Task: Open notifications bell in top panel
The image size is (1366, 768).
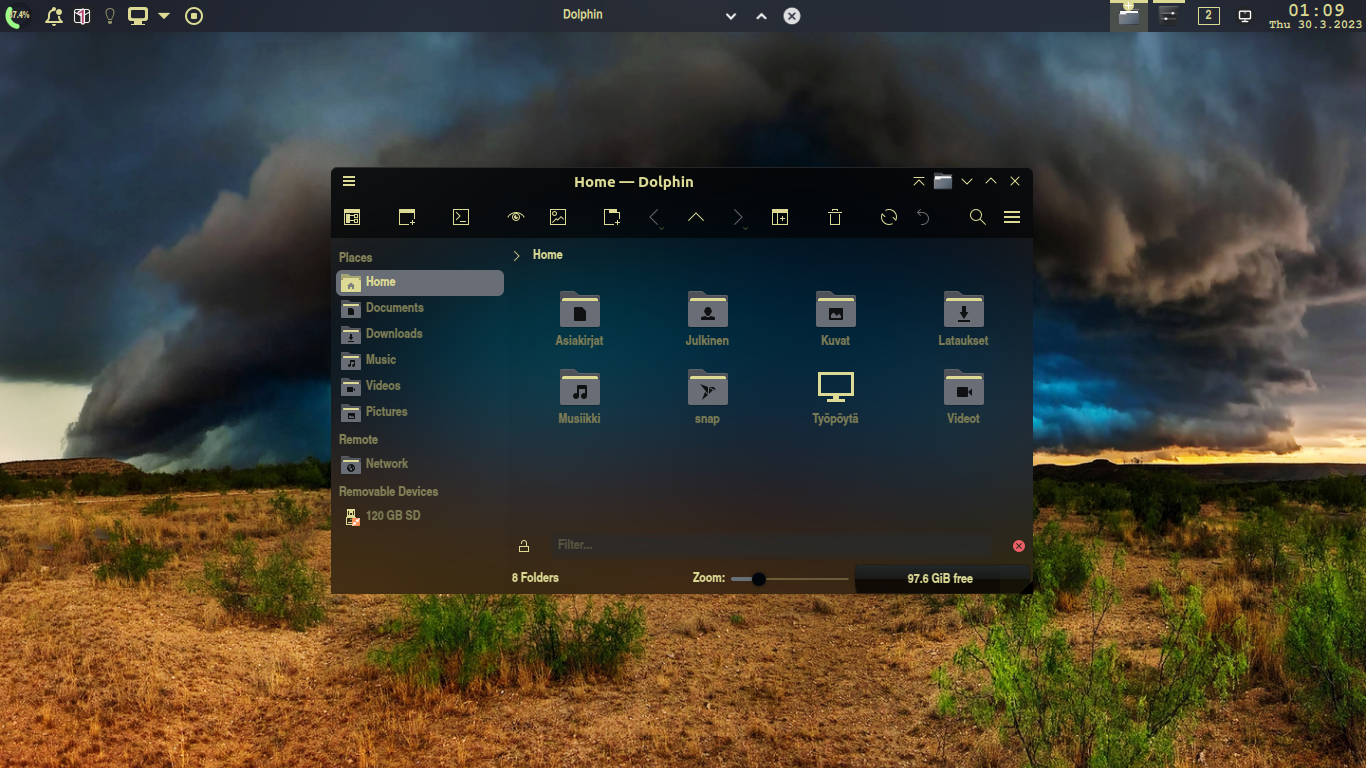Action: [54, 16]
